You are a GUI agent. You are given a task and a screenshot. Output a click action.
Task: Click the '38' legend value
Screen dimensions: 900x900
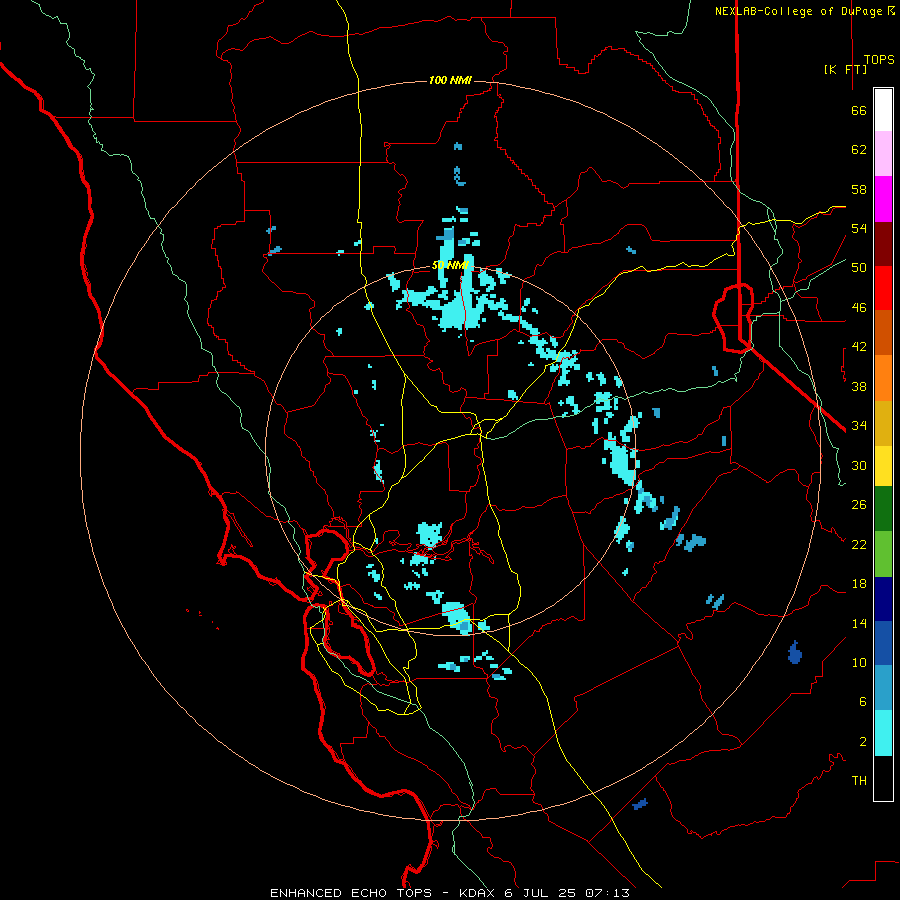[859, 386]
